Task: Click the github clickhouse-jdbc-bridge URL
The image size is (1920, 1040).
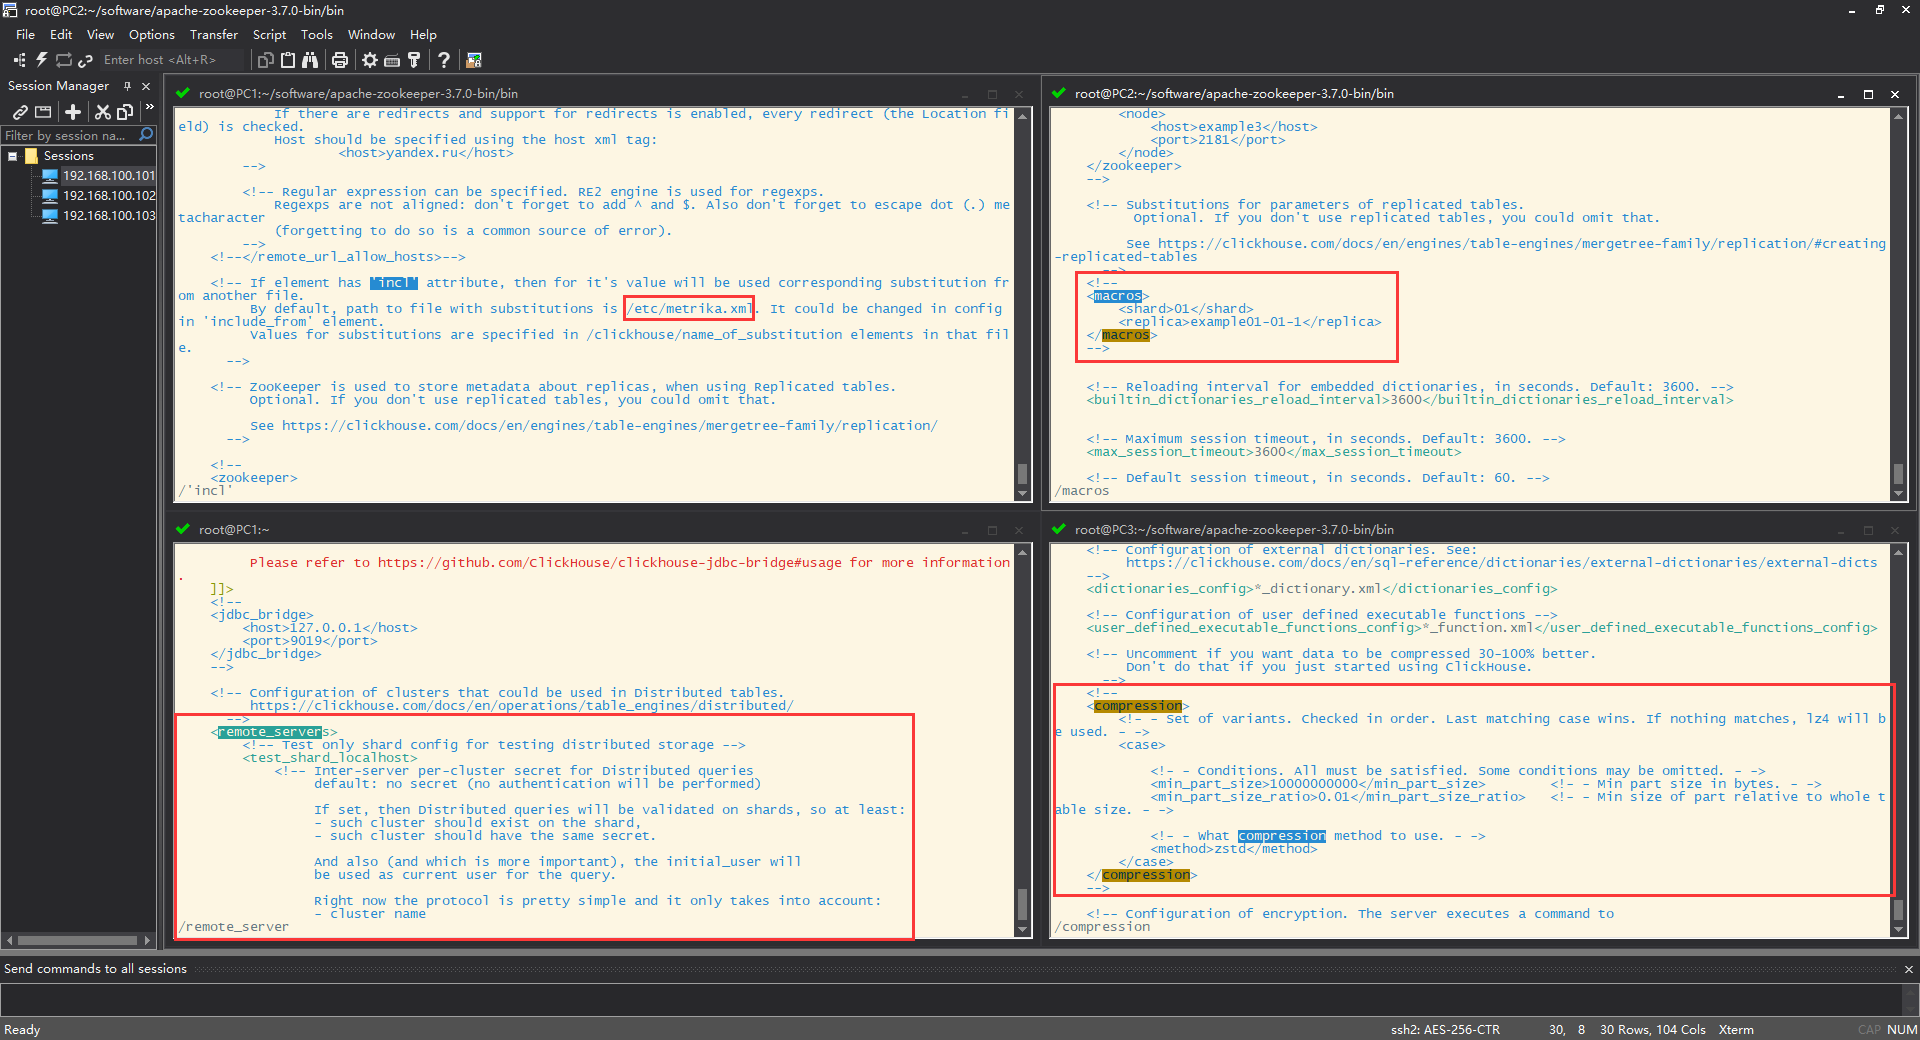Action: [610, 563]
